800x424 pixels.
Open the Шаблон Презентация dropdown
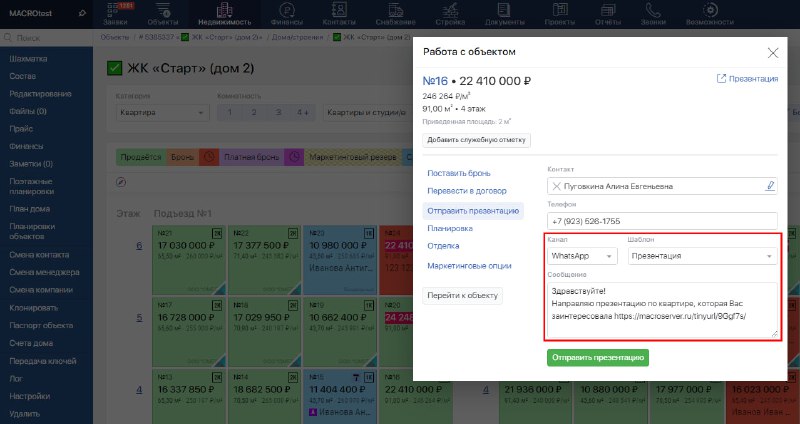pos(703,256)
